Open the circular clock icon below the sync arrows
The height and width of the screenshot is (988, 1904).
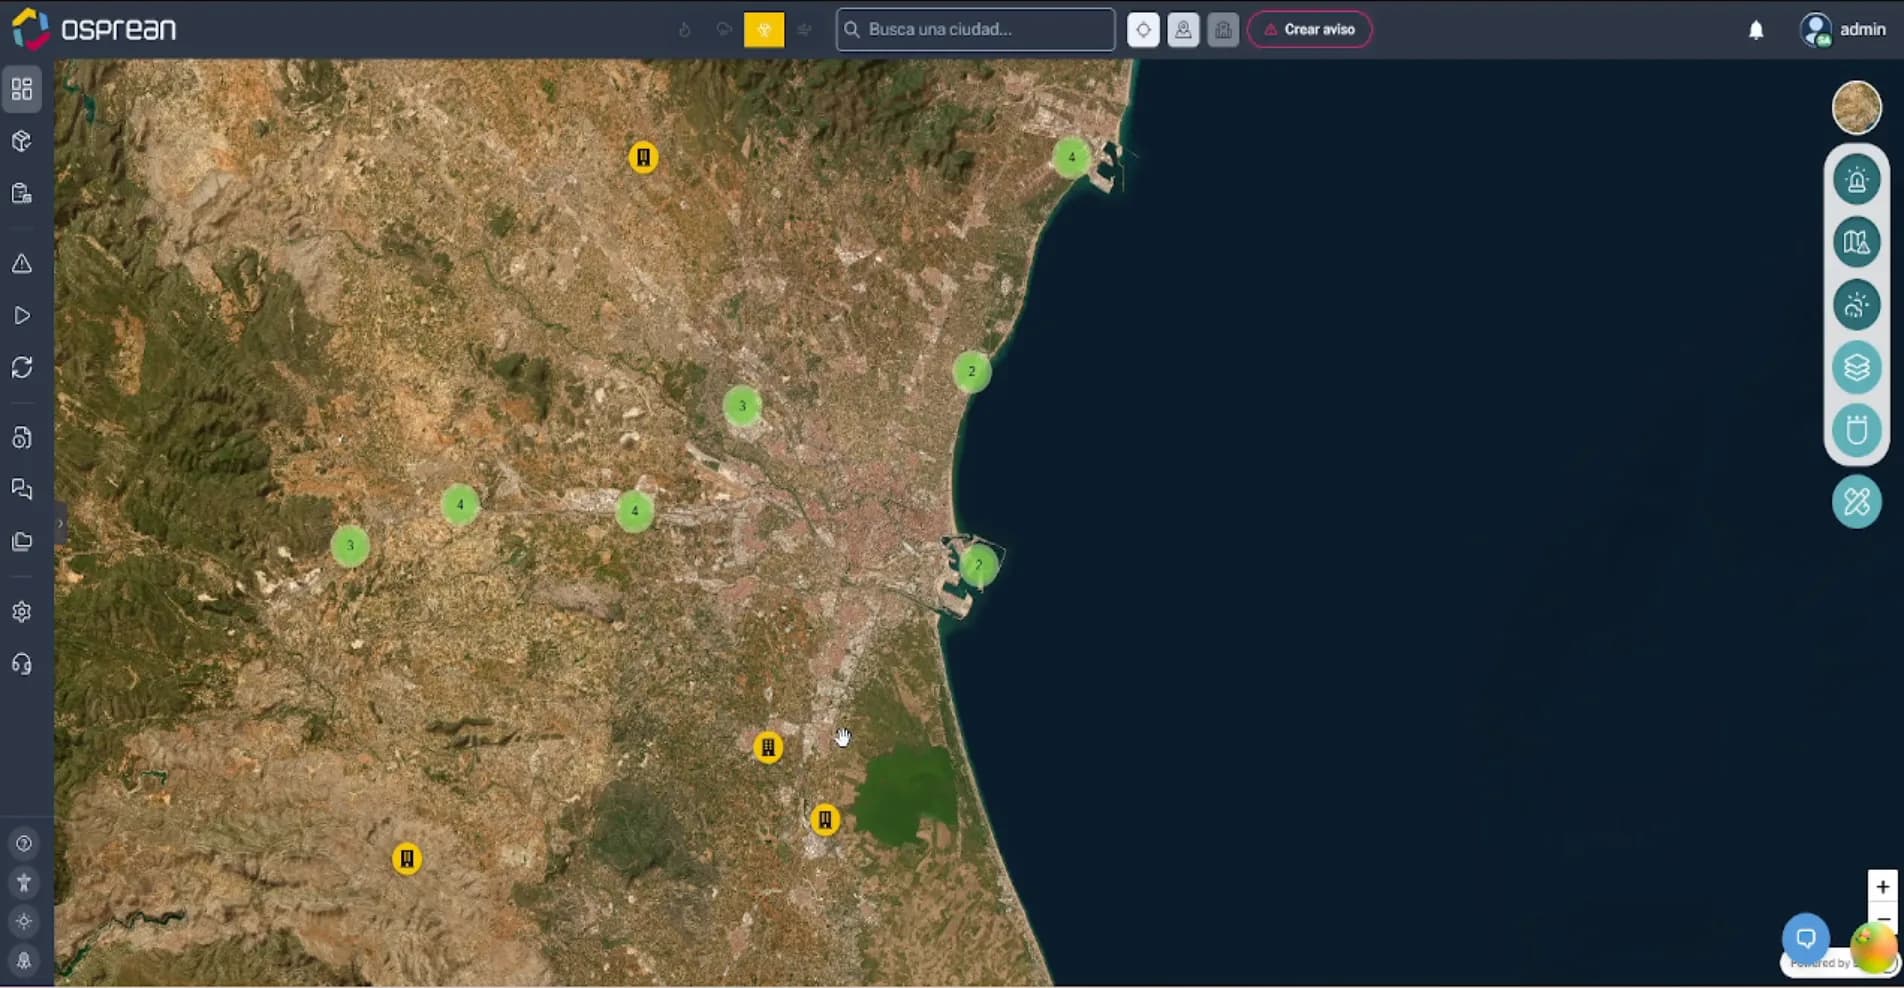(22, 438)
